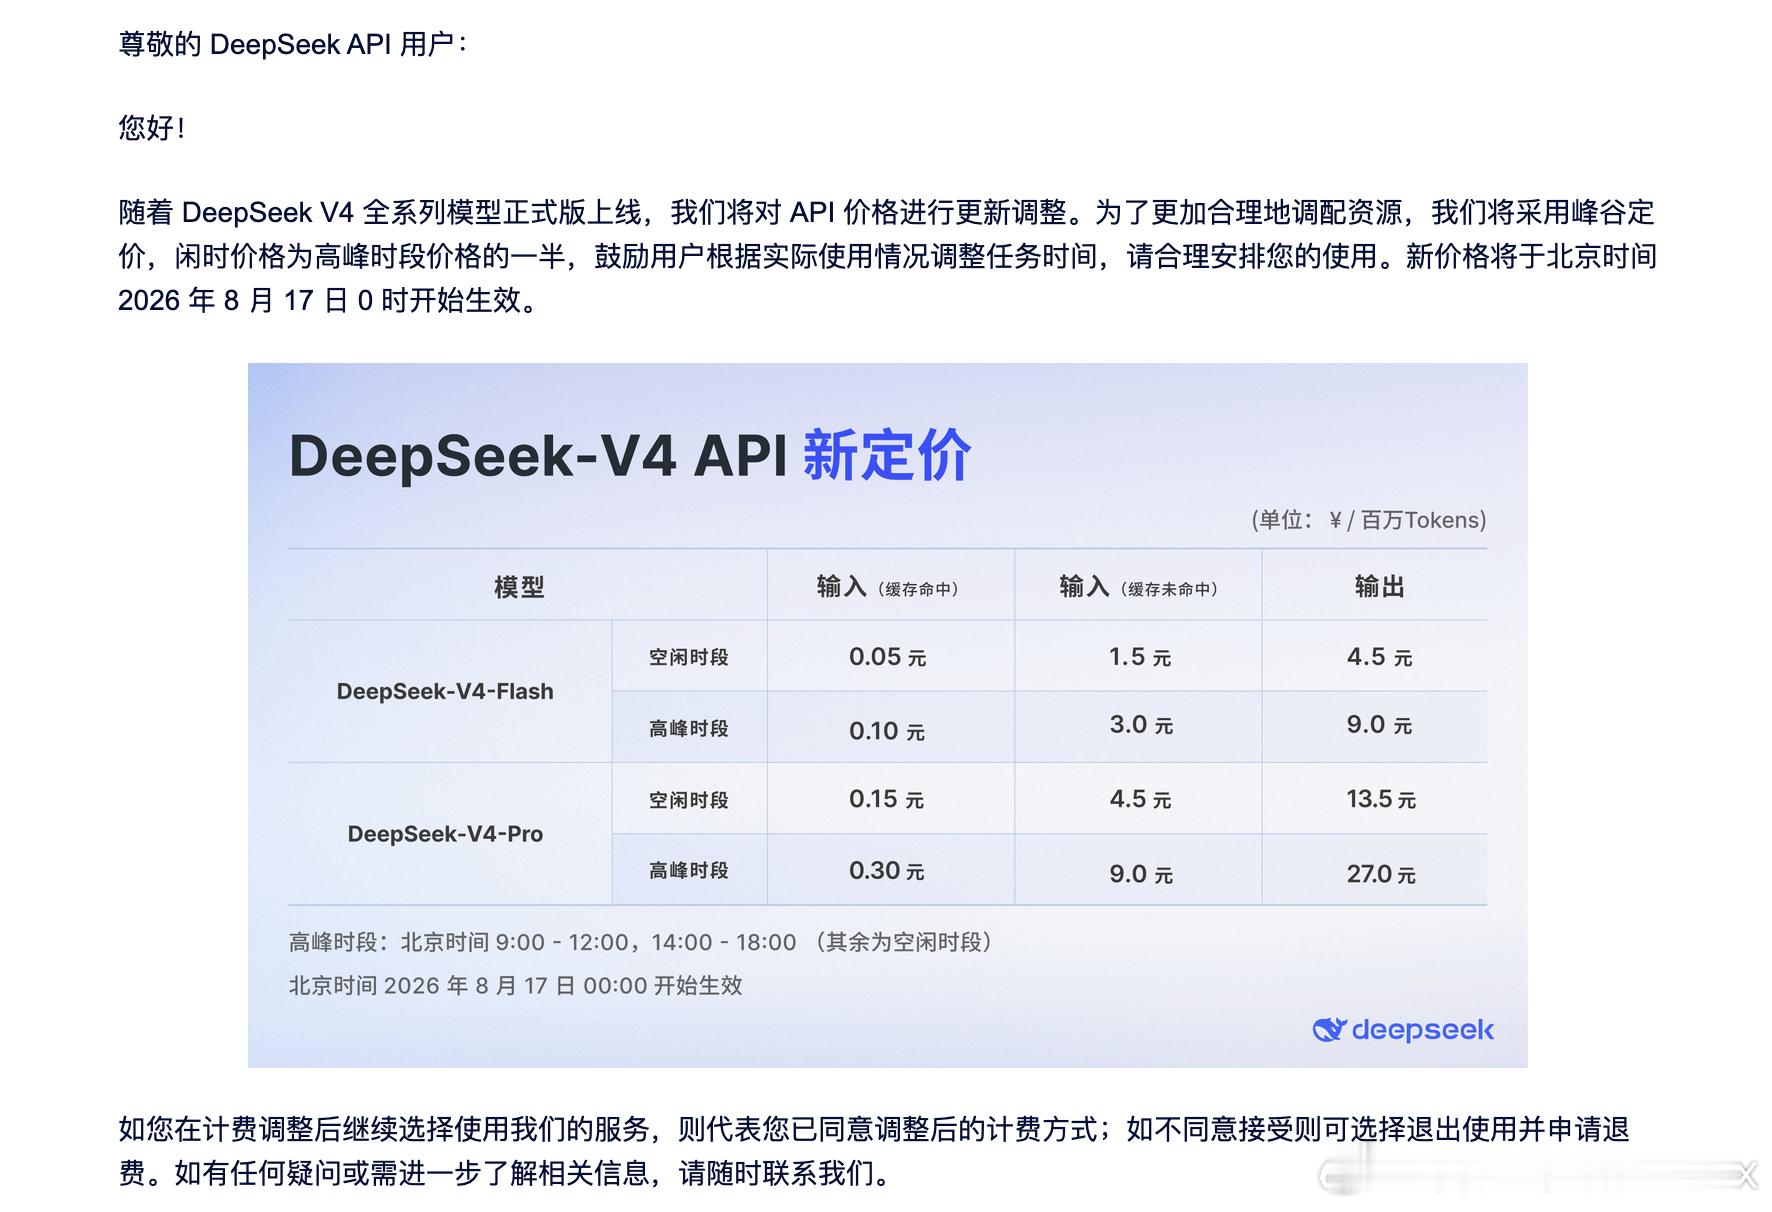Click the "1.5 元" price cell

coord(1140,657)
